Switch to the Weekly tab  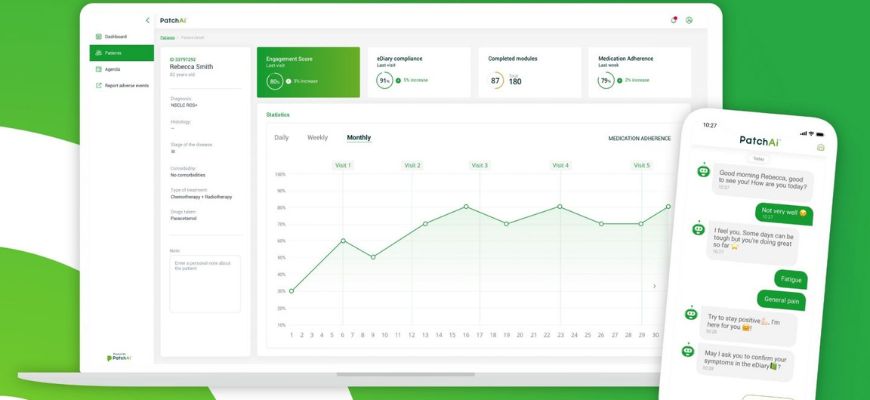click(317, 138)
